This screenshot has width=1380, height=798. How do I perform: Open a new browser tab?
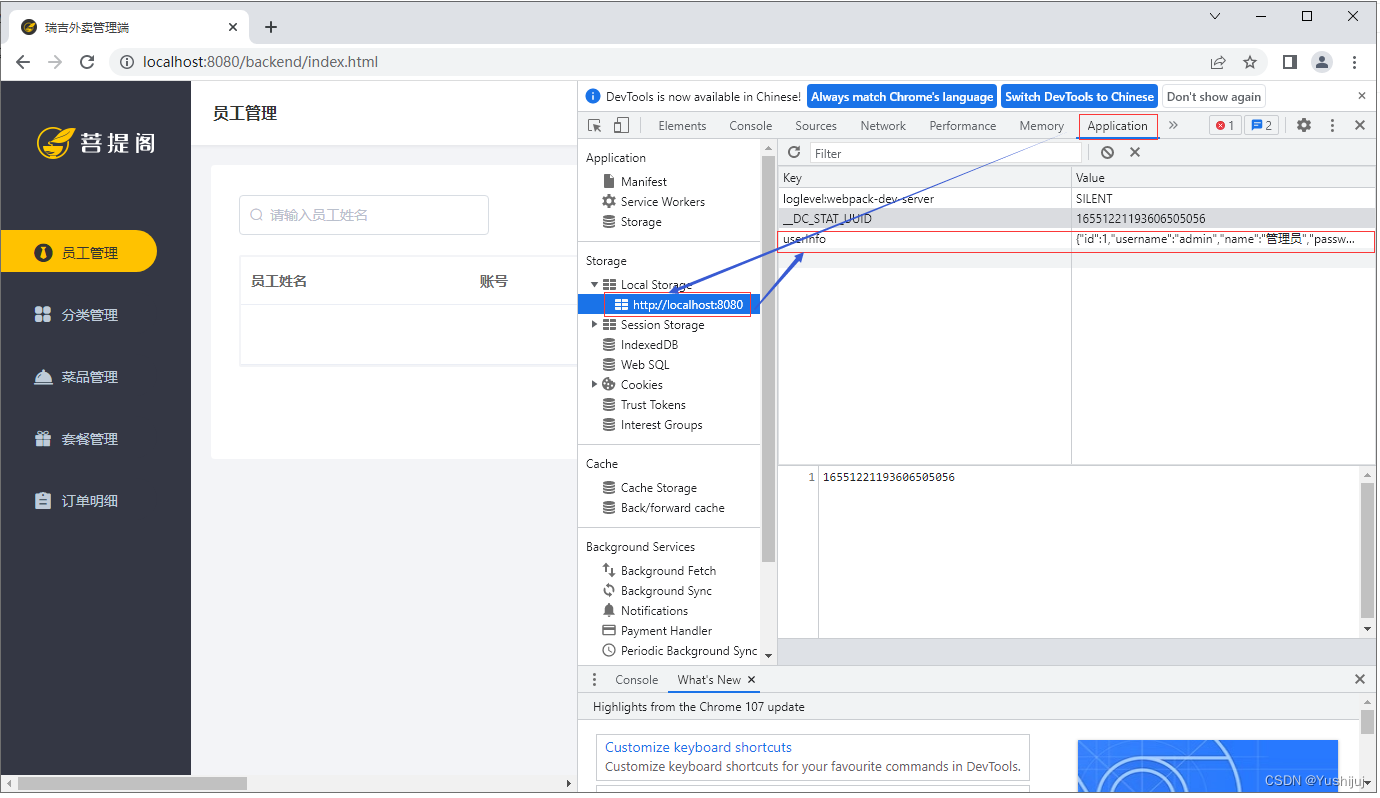click(271, 27)
